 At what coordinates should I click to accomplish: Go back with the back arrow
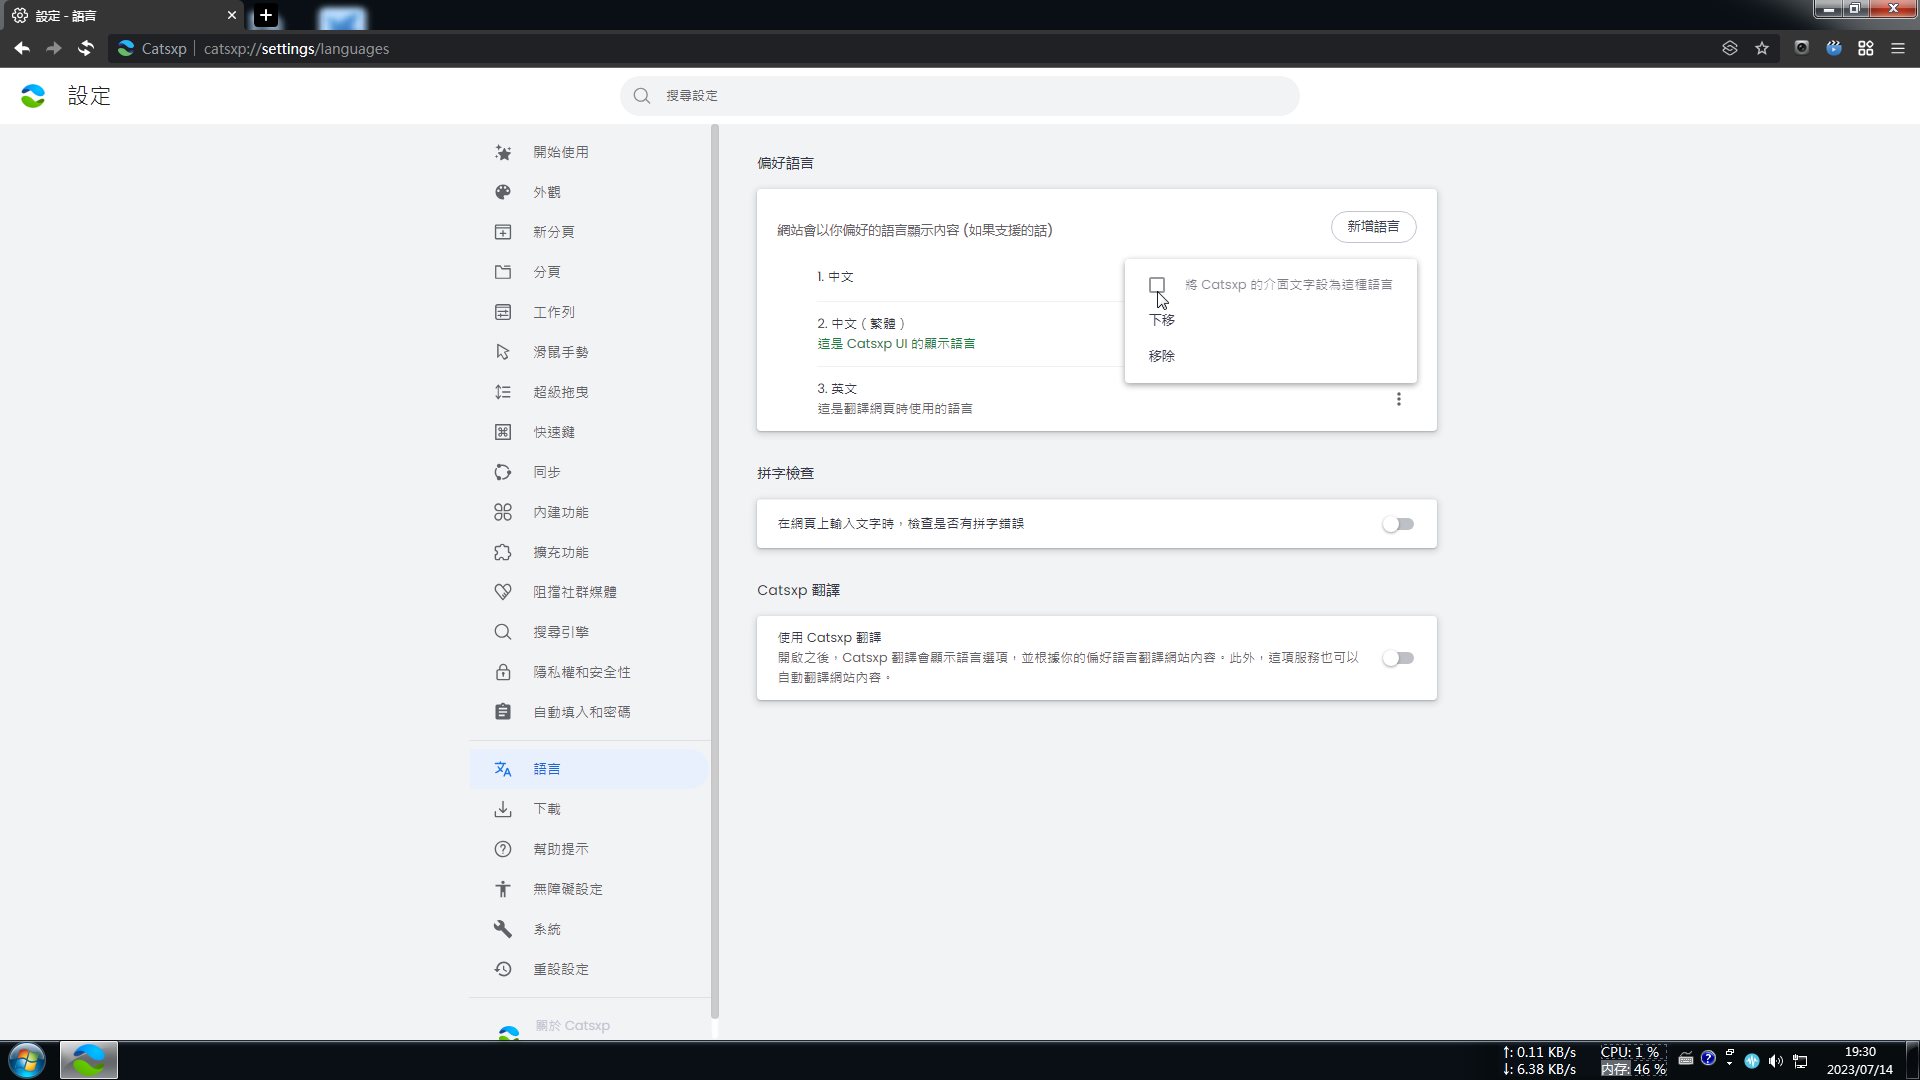pyautogui.click(x=22, y=48)
